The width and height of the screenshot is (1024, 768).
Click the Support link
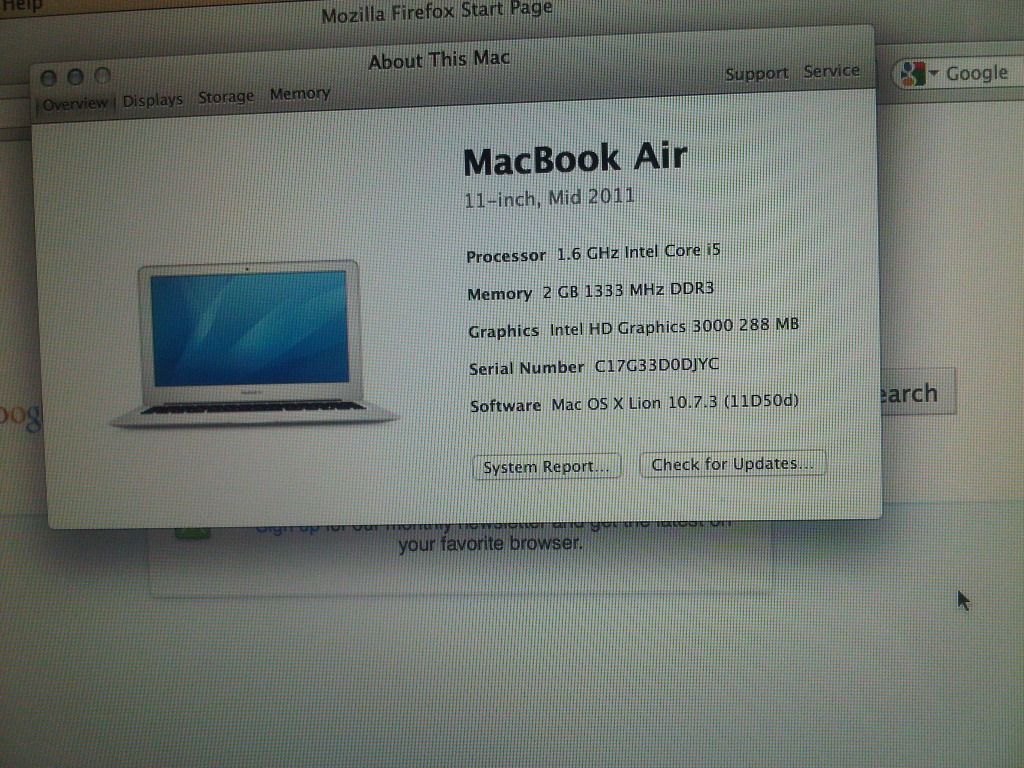pos(756,74)
